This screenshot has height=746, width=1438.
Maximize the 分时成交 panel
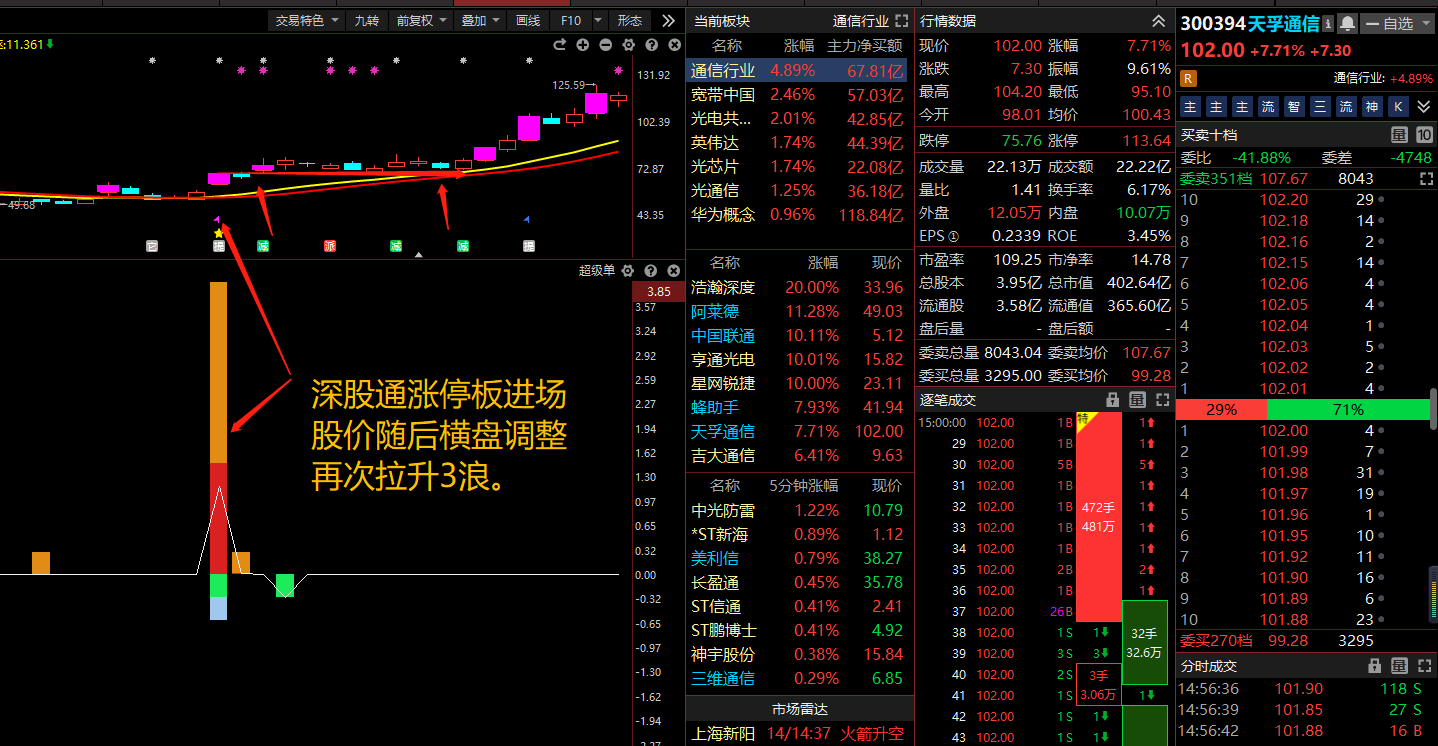point(1425,666)
